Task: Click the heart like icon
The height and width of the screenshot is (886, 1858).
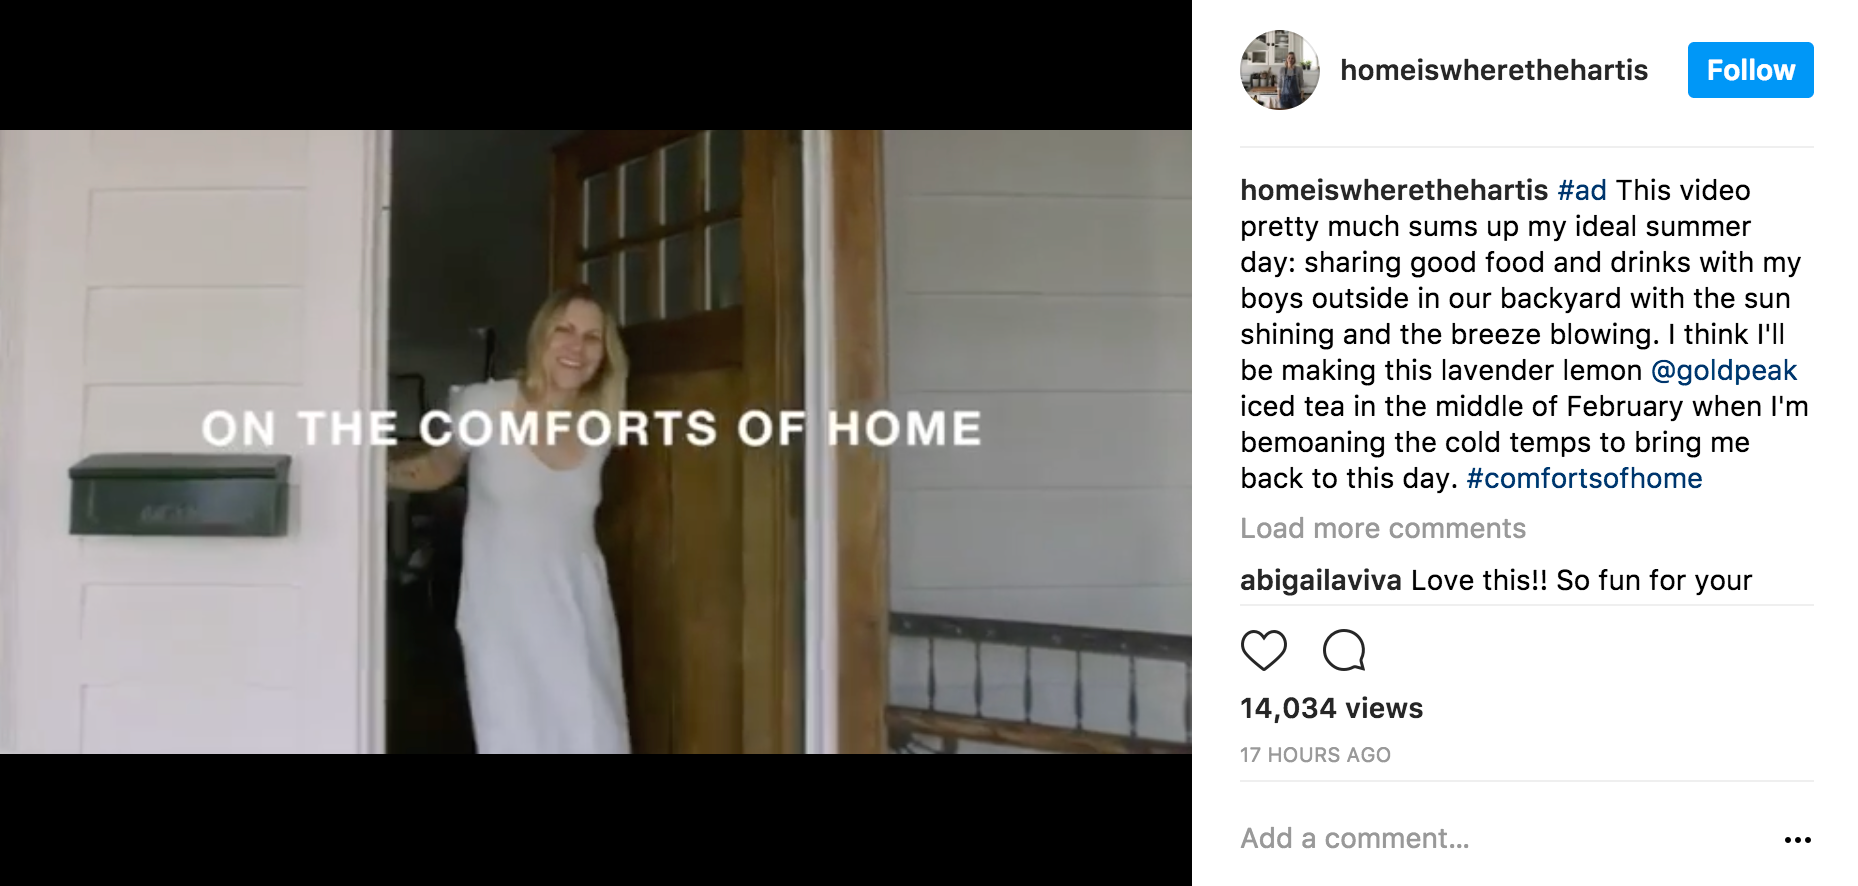Action: tap(1263, 650)
